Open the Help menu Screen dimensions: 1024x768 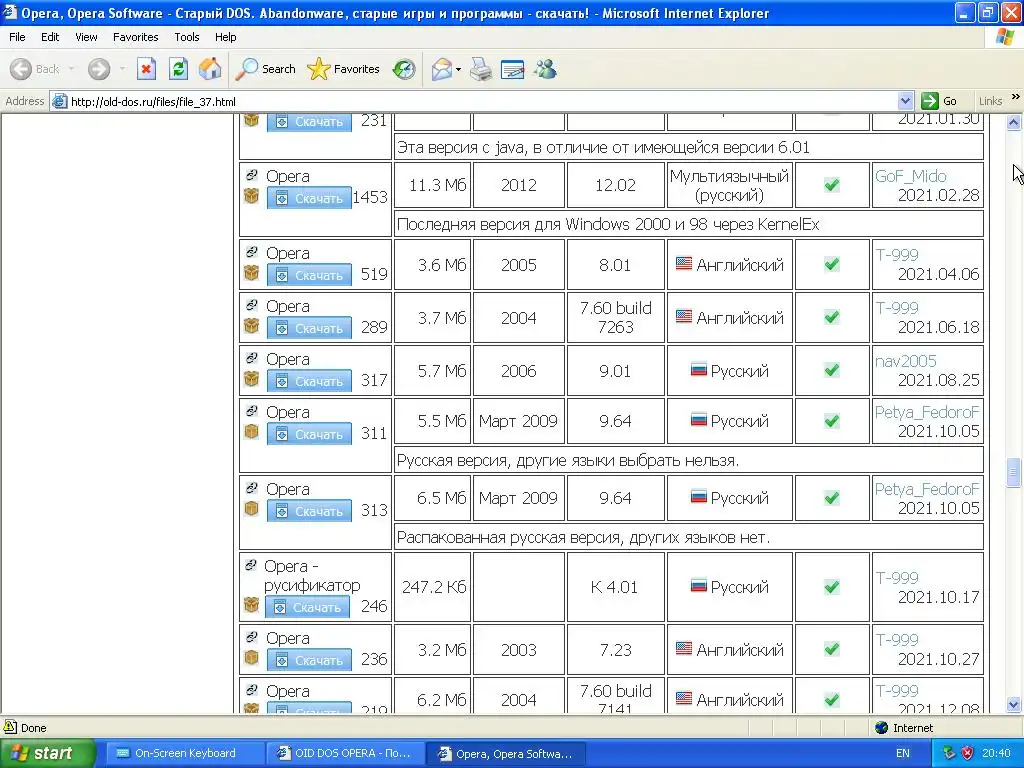tap(225, 37)
